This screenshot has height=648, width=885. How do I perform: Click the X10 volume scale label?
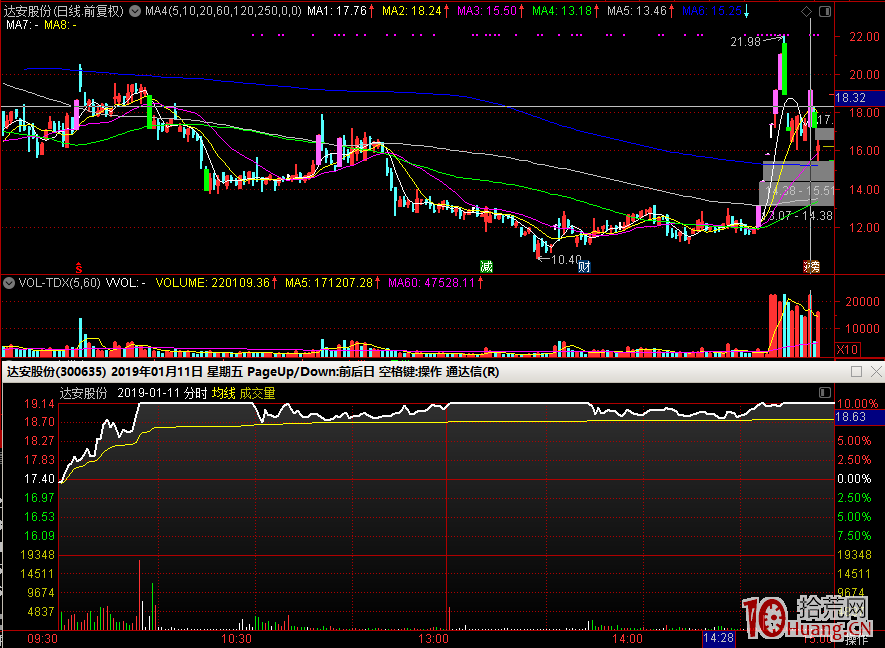click(x=847, y=350)
